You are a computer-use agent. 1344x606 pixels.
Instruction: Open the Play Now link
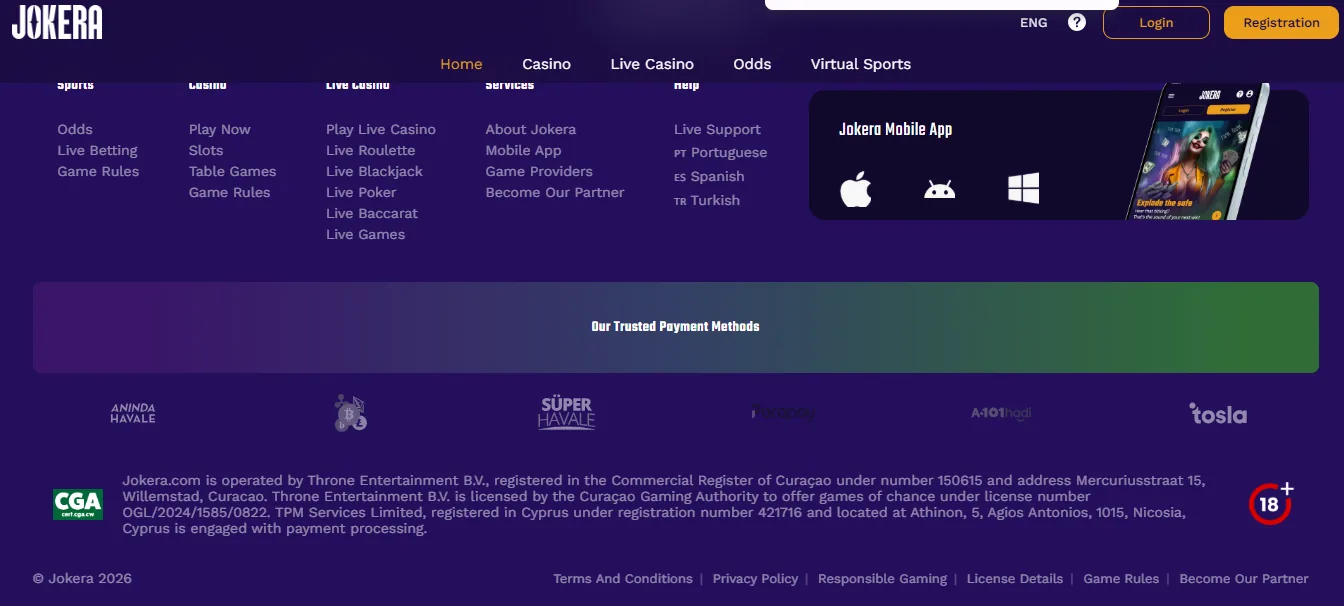coord(220,129)
